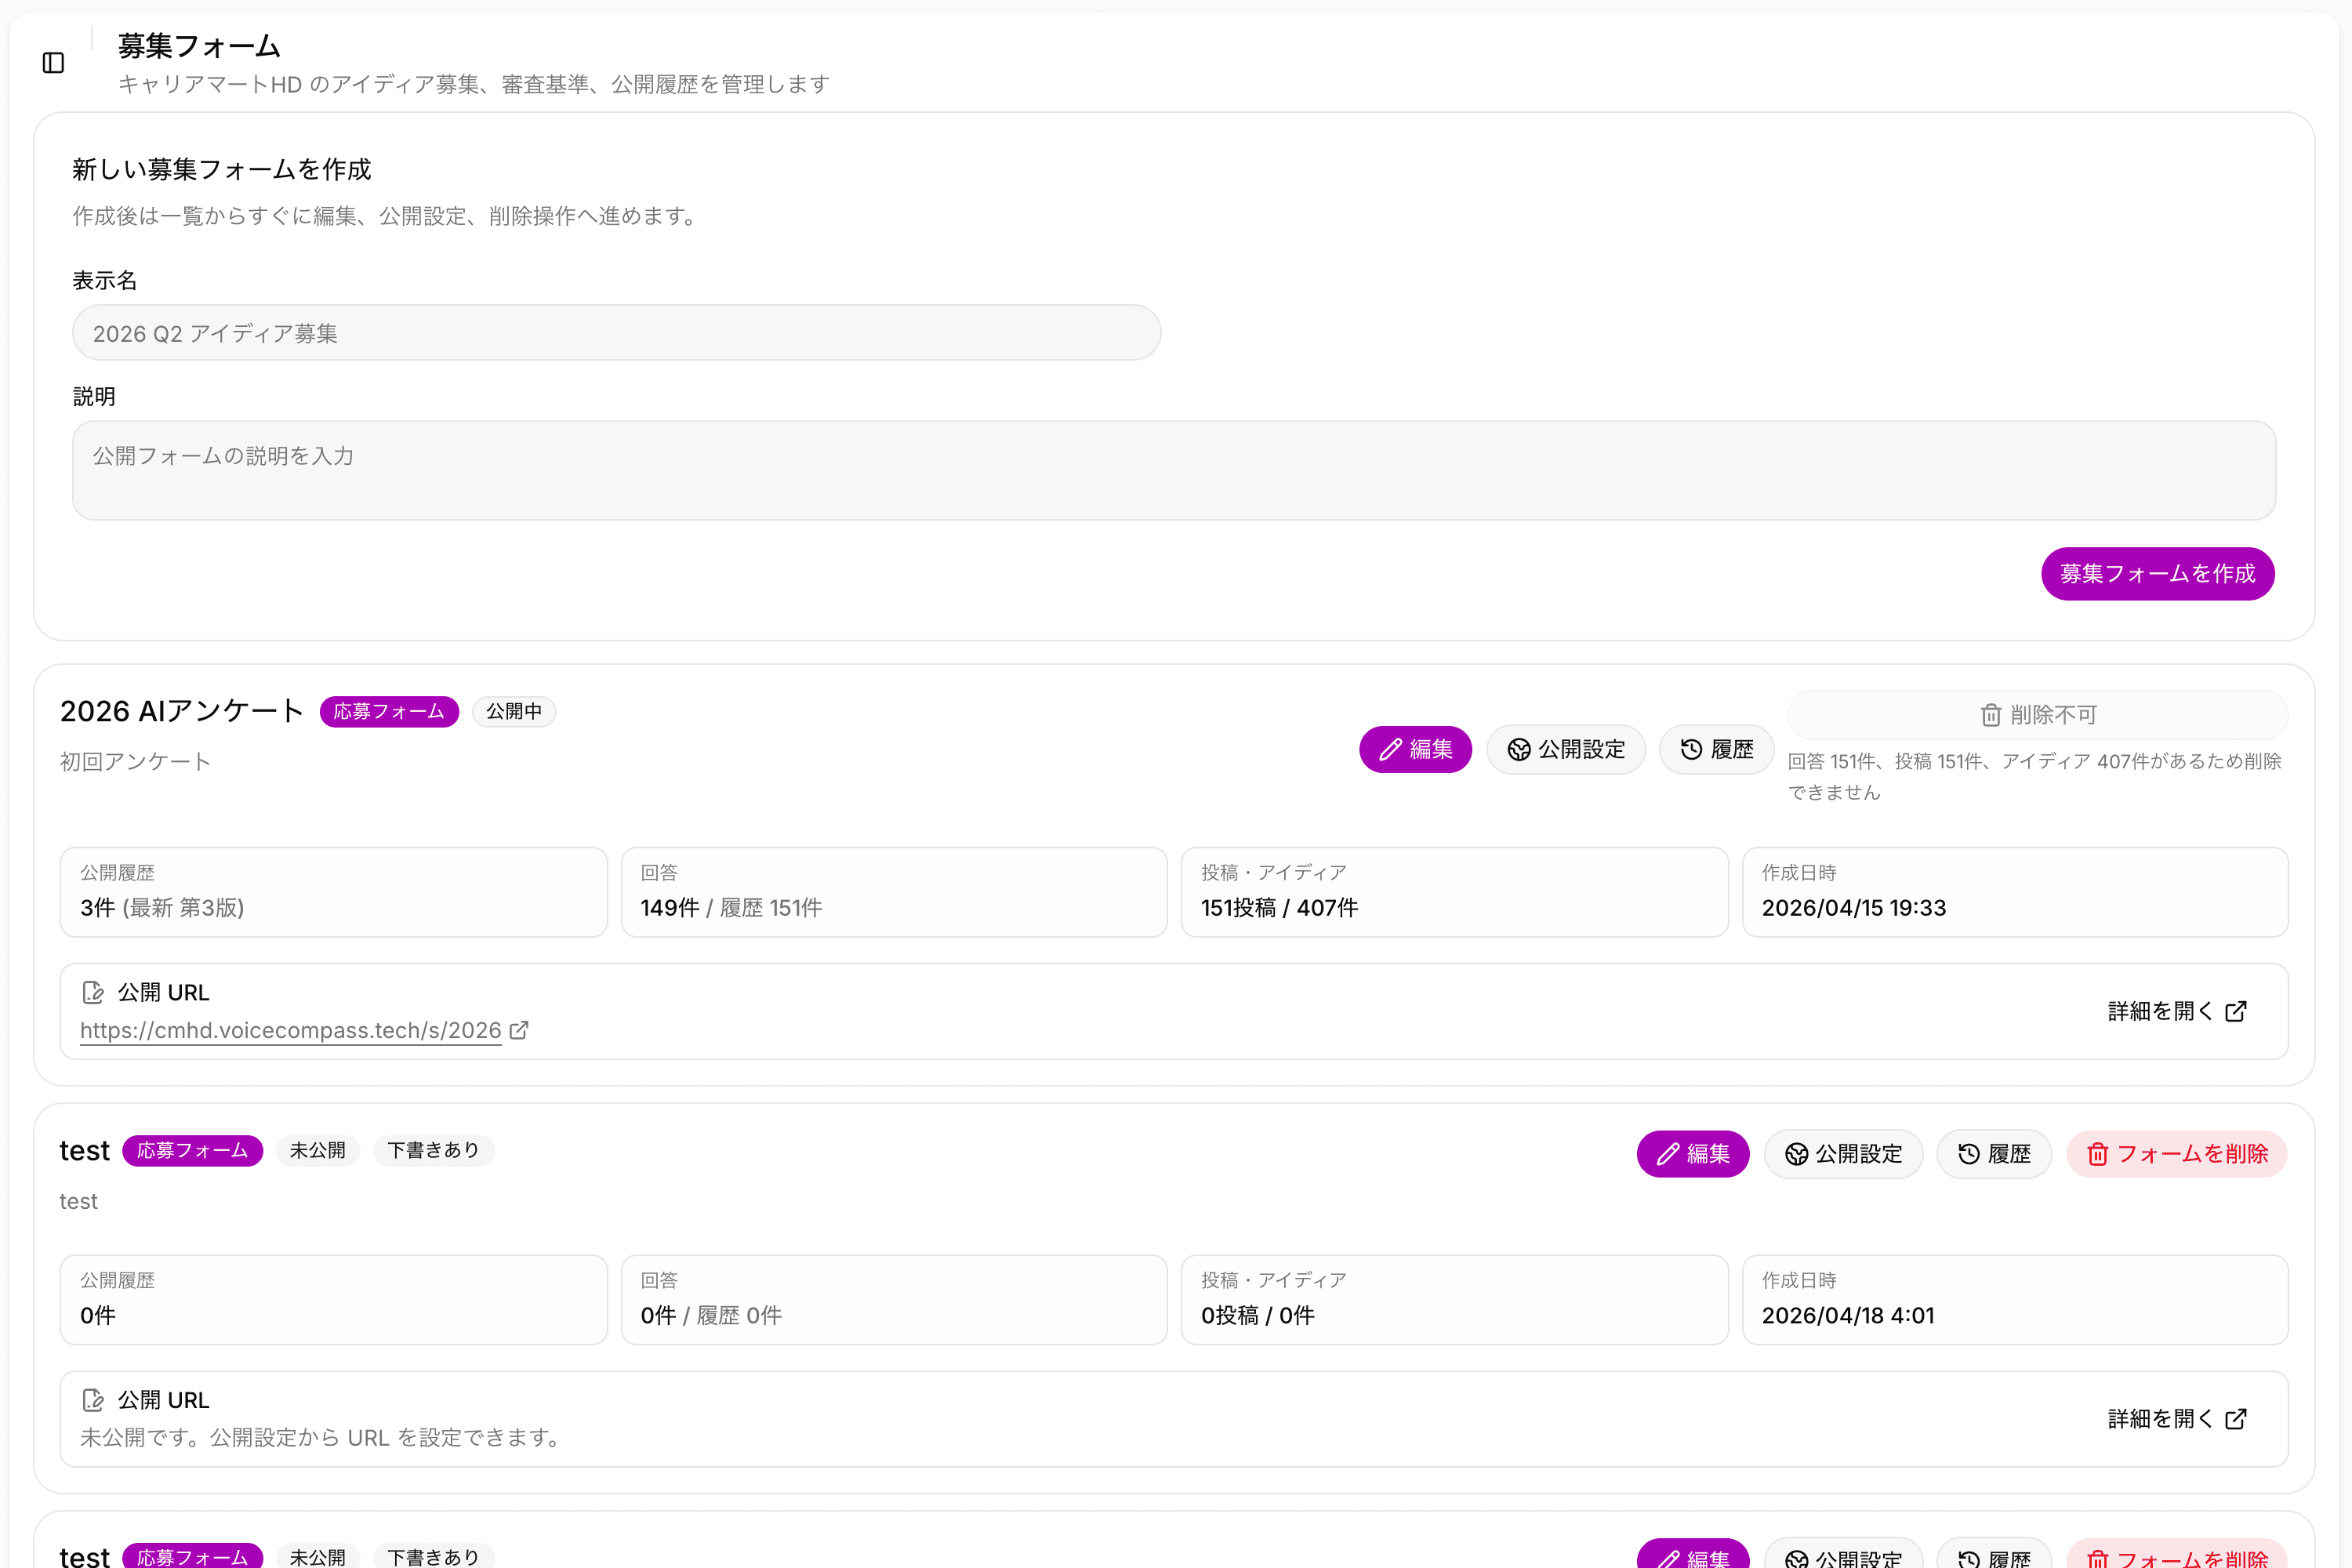
Task: Click the 2026 AIアンケート title
Action: coord(182,711)
